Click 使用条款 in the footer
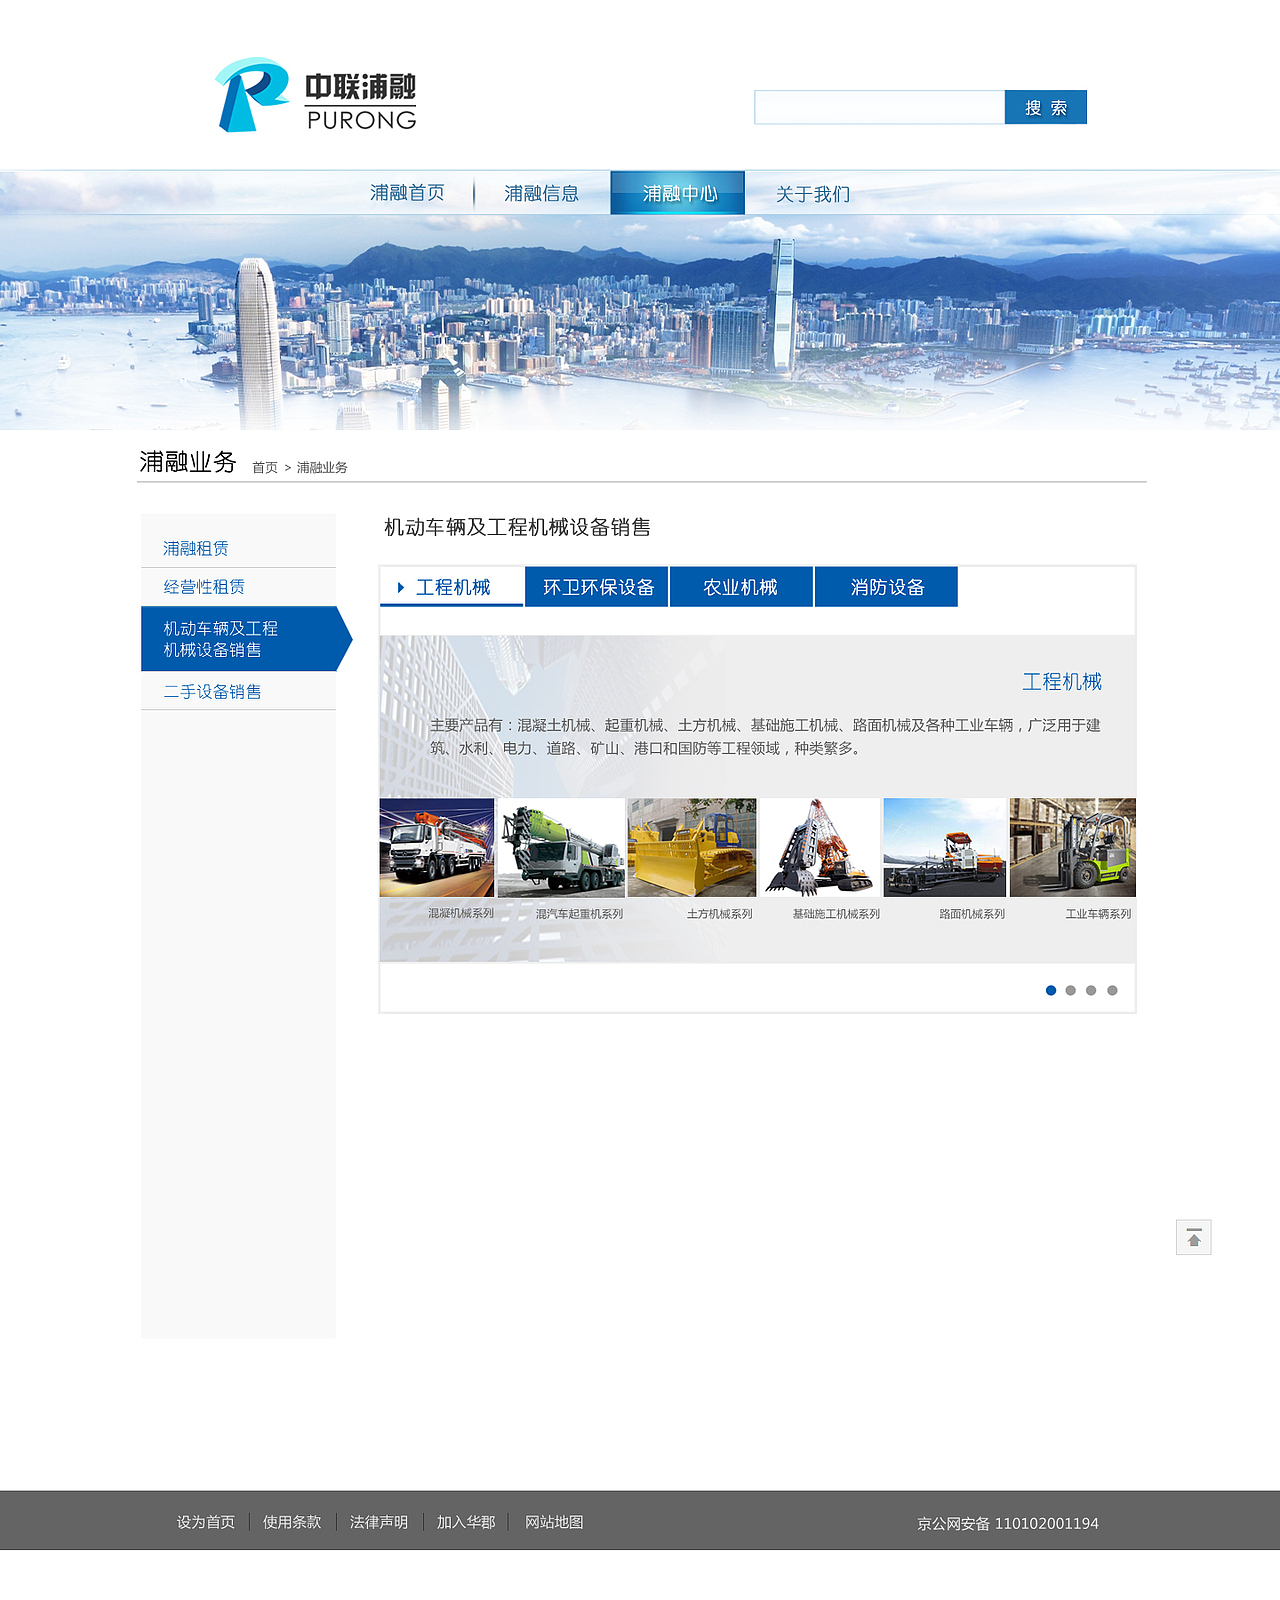Viewport: 1280px width, 1600px height. pos(292,1522)
